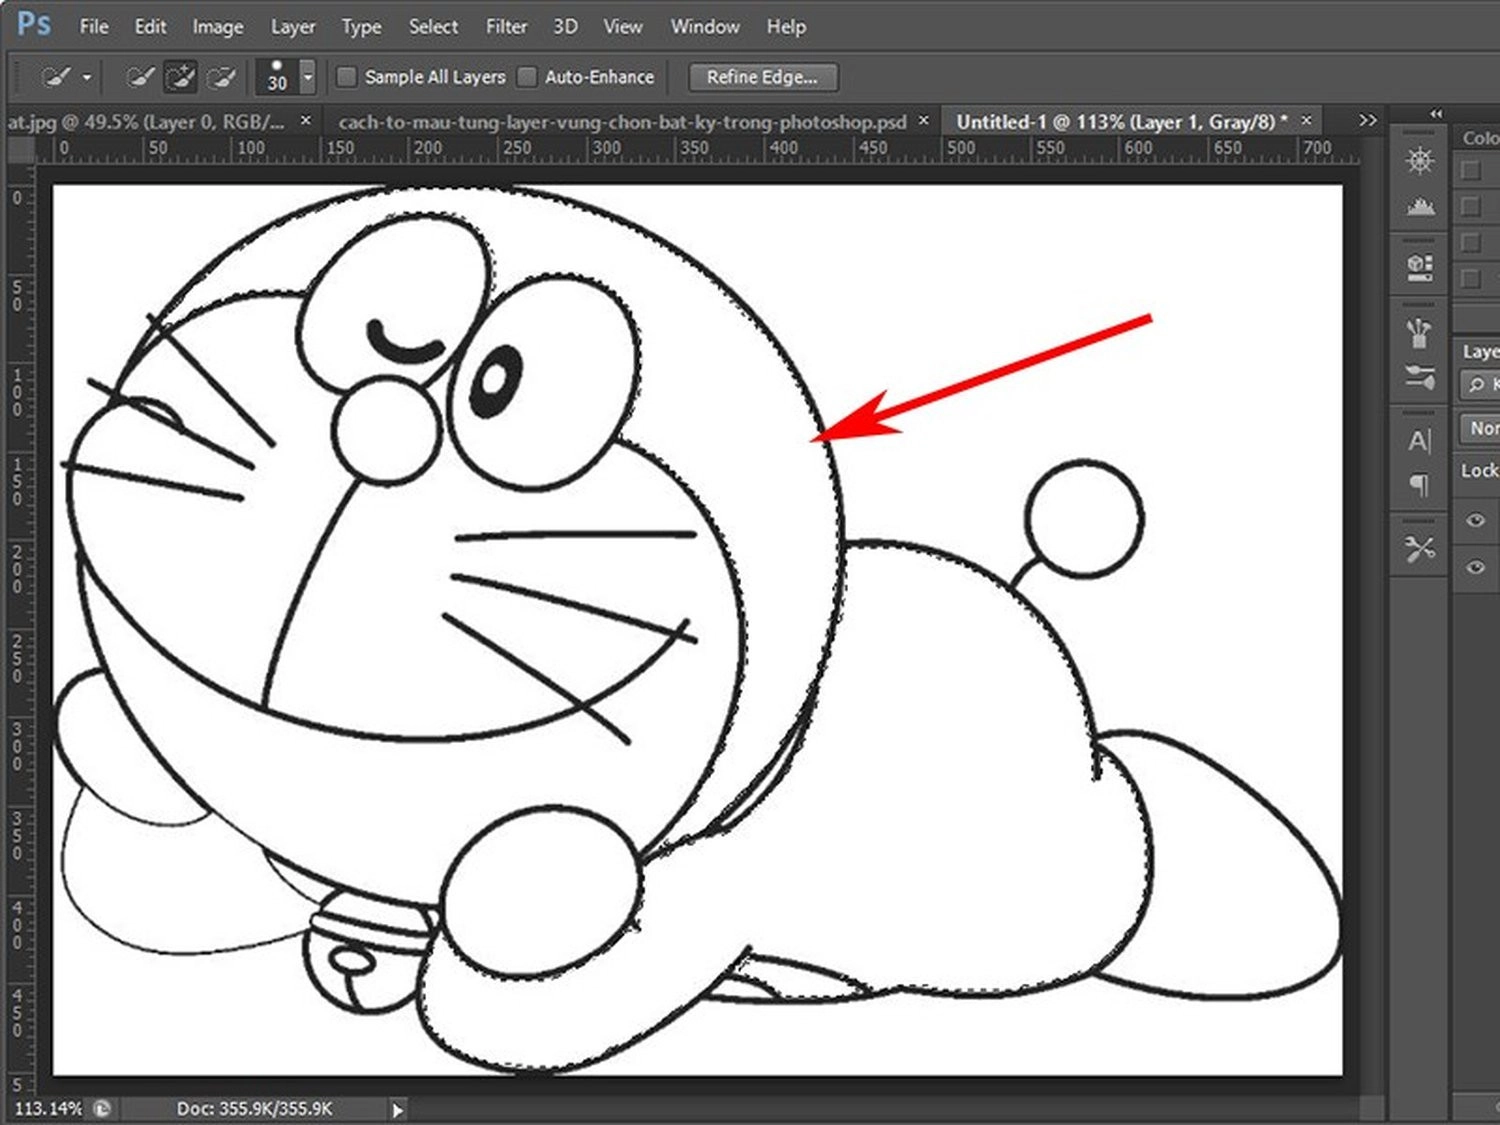Open the Histogram panel icon
The height and width of the screenshot is (1125, 1500).
click(1419, 207)
